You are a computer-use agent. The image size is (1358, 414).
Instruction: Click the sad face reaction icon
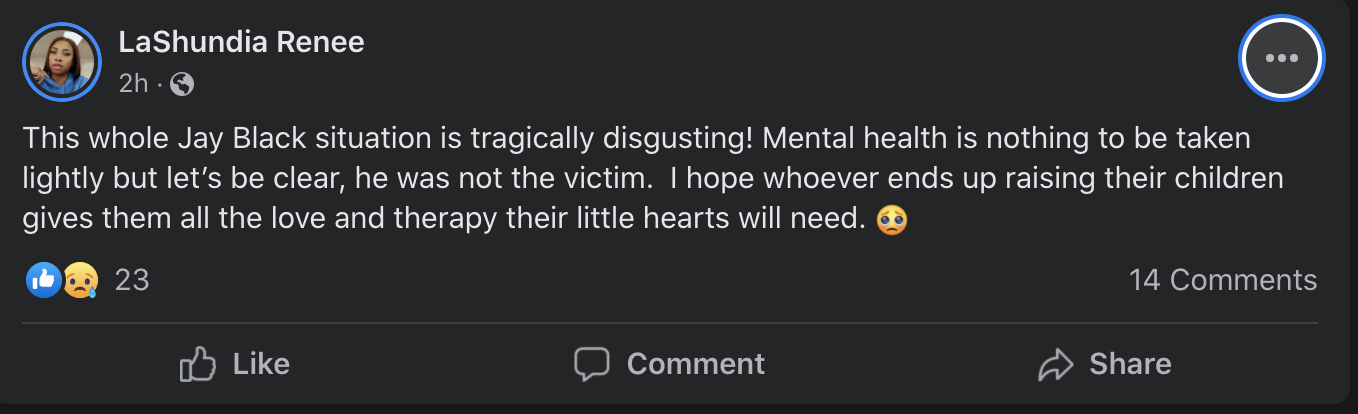[x=80, y=280]
